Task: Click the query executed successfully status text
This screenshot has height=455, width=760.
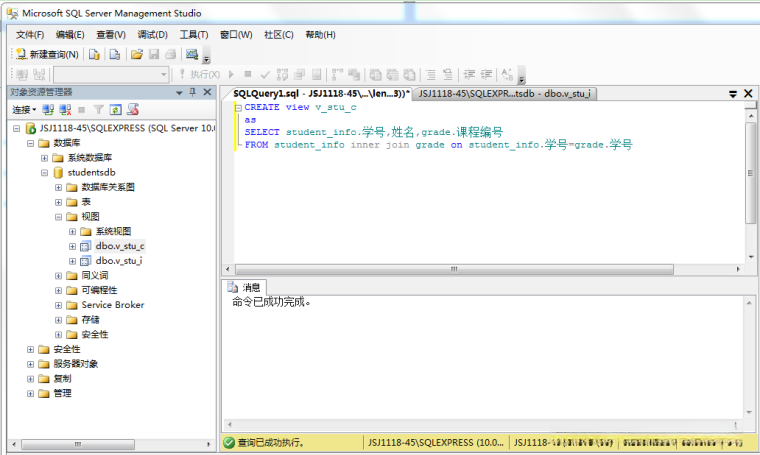Action: click(x=270, y=442)
